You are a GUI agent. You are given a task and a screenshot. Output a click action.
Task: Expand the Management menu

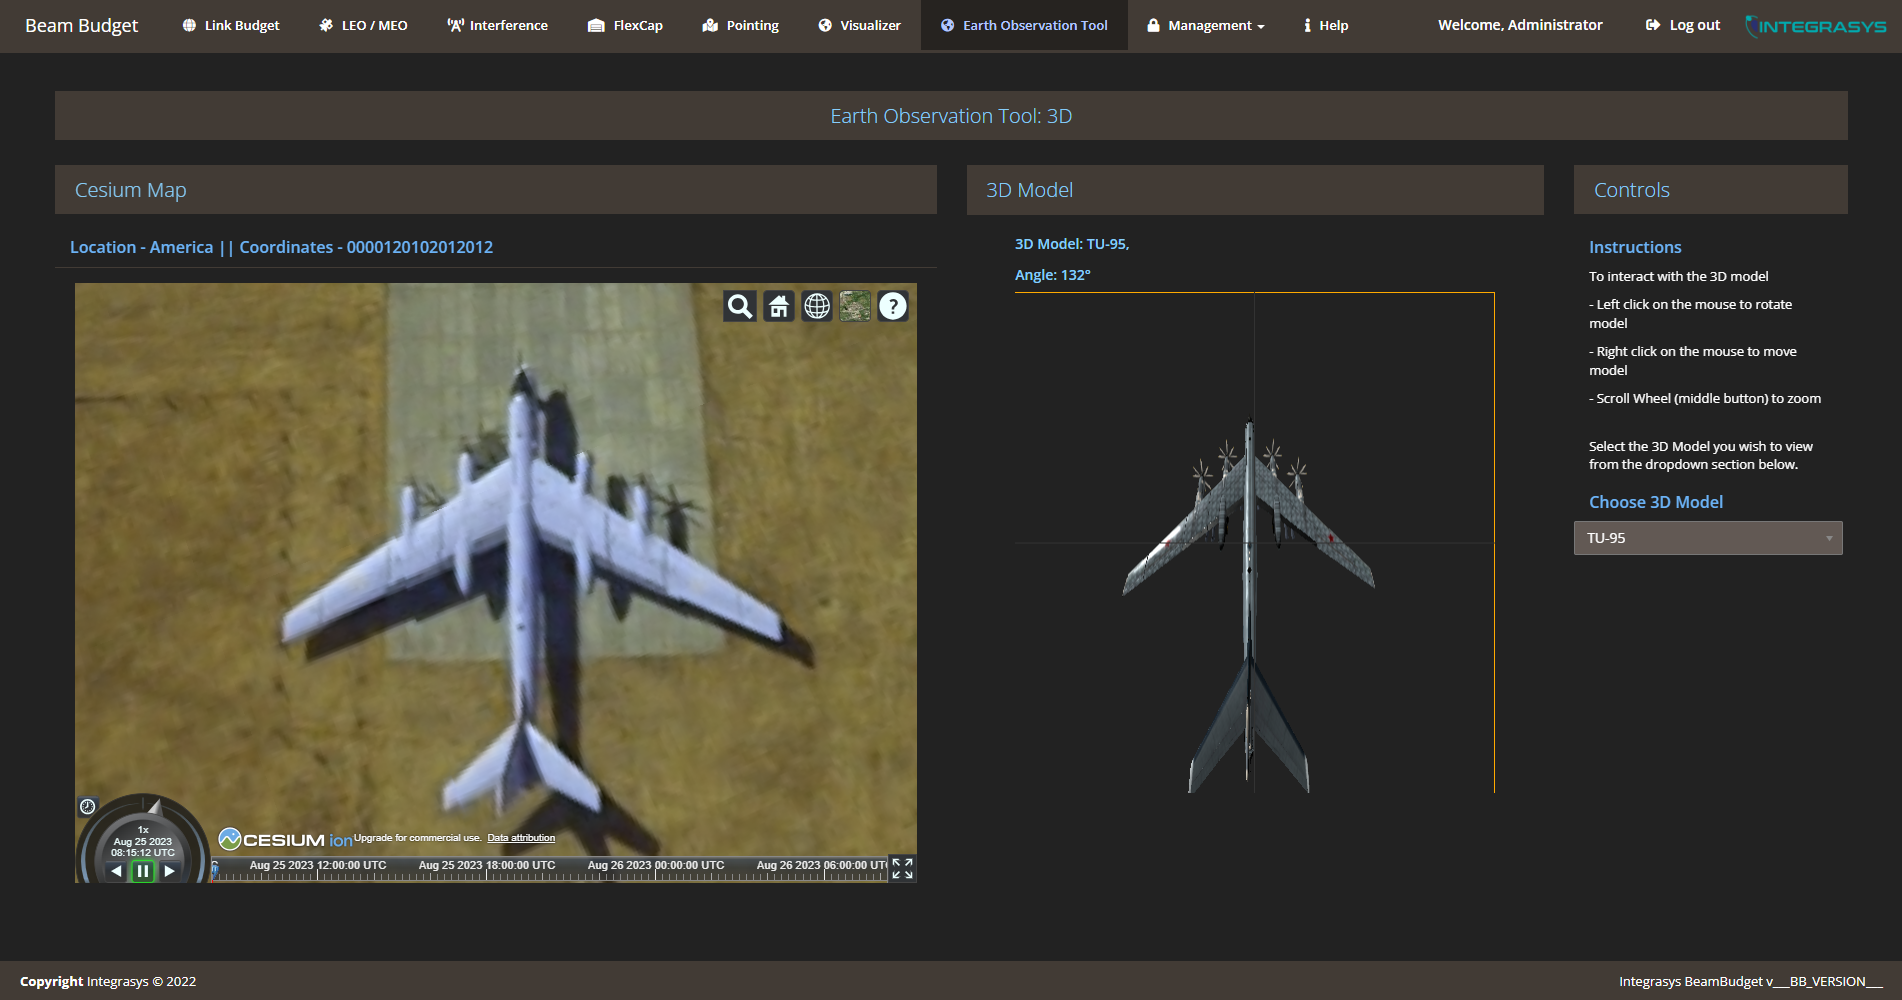[x=1205, y=25]
